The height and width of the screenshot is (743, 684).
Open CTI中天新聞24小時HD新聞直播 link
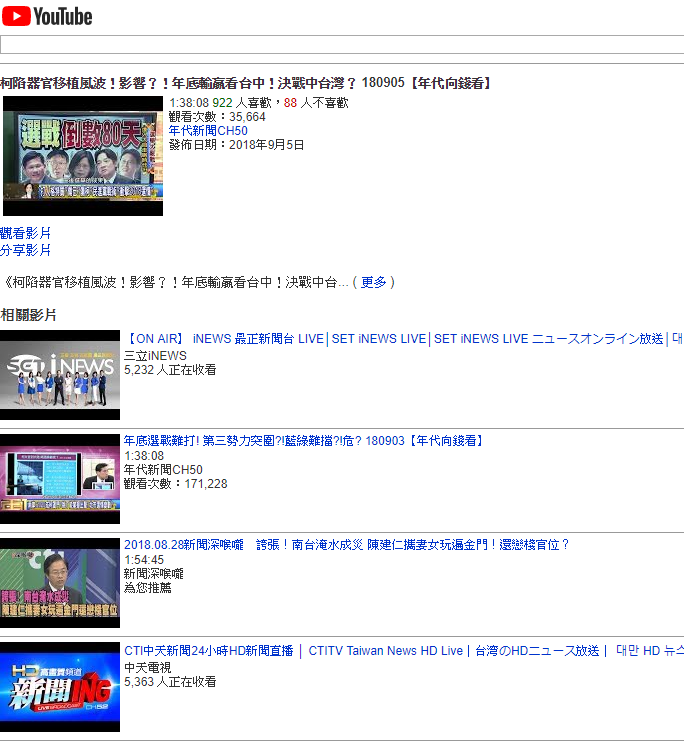point(403,651)
